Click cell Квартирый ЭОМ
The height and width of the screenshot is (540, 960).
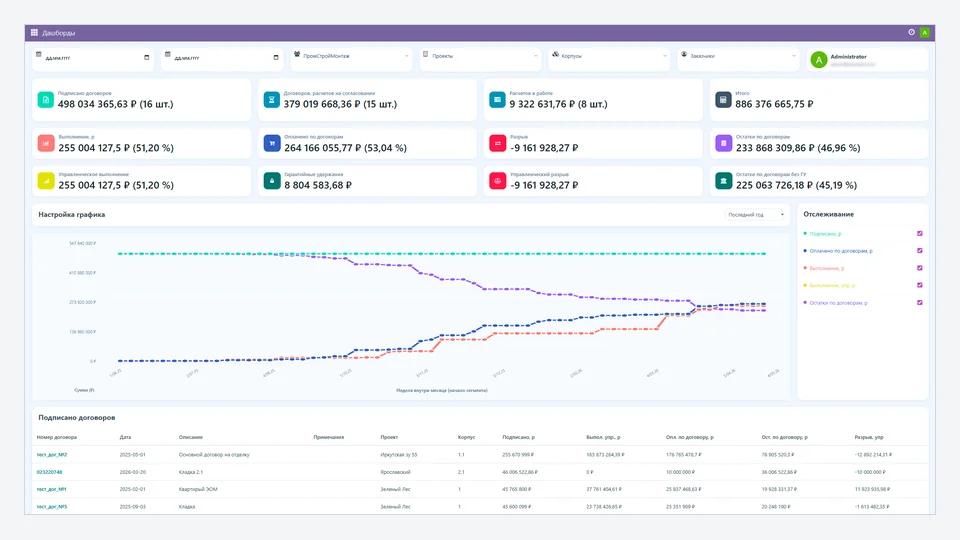198,489
